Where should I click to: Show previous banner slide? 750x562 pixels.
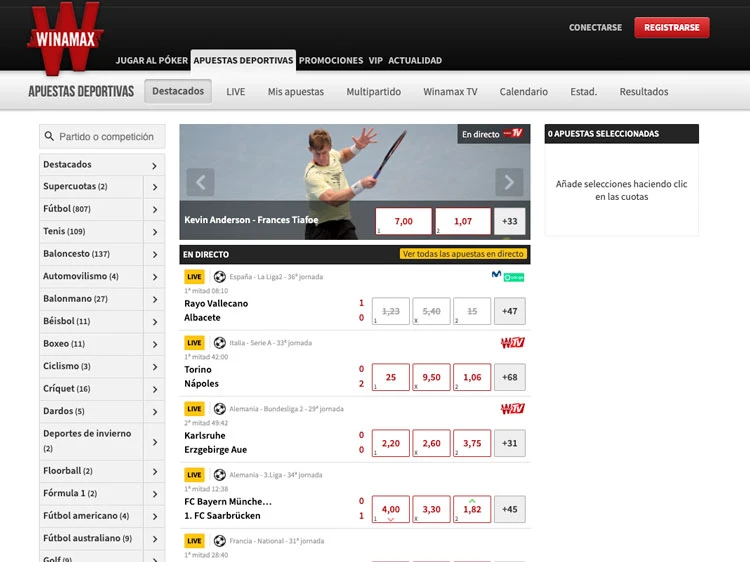tap(200, 182)
